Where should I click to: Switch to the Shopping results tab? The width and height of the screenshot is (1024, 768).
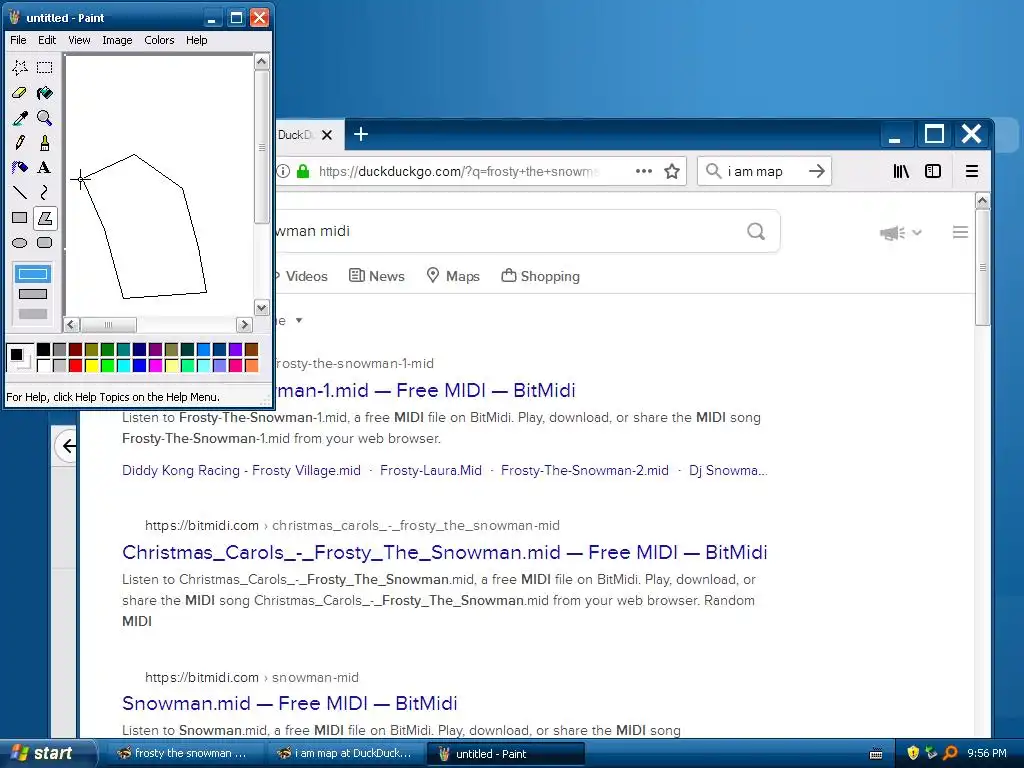point(541,276)
